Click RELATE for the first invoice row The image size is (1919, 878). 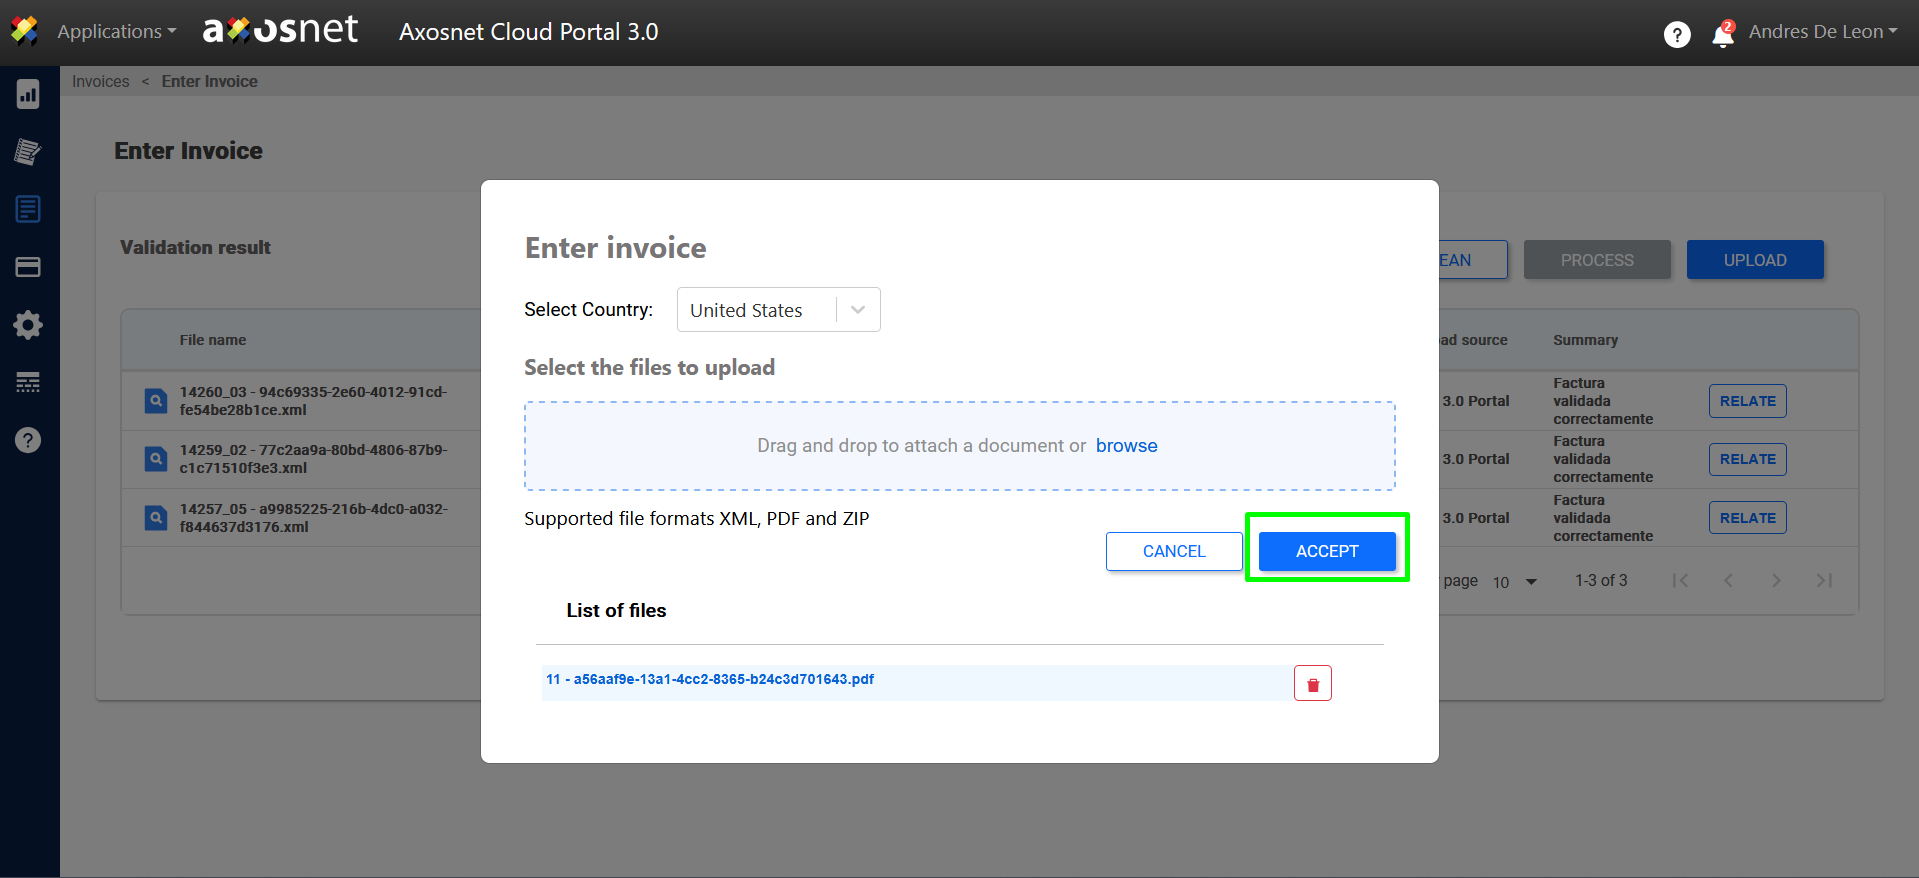(1747, 401)
